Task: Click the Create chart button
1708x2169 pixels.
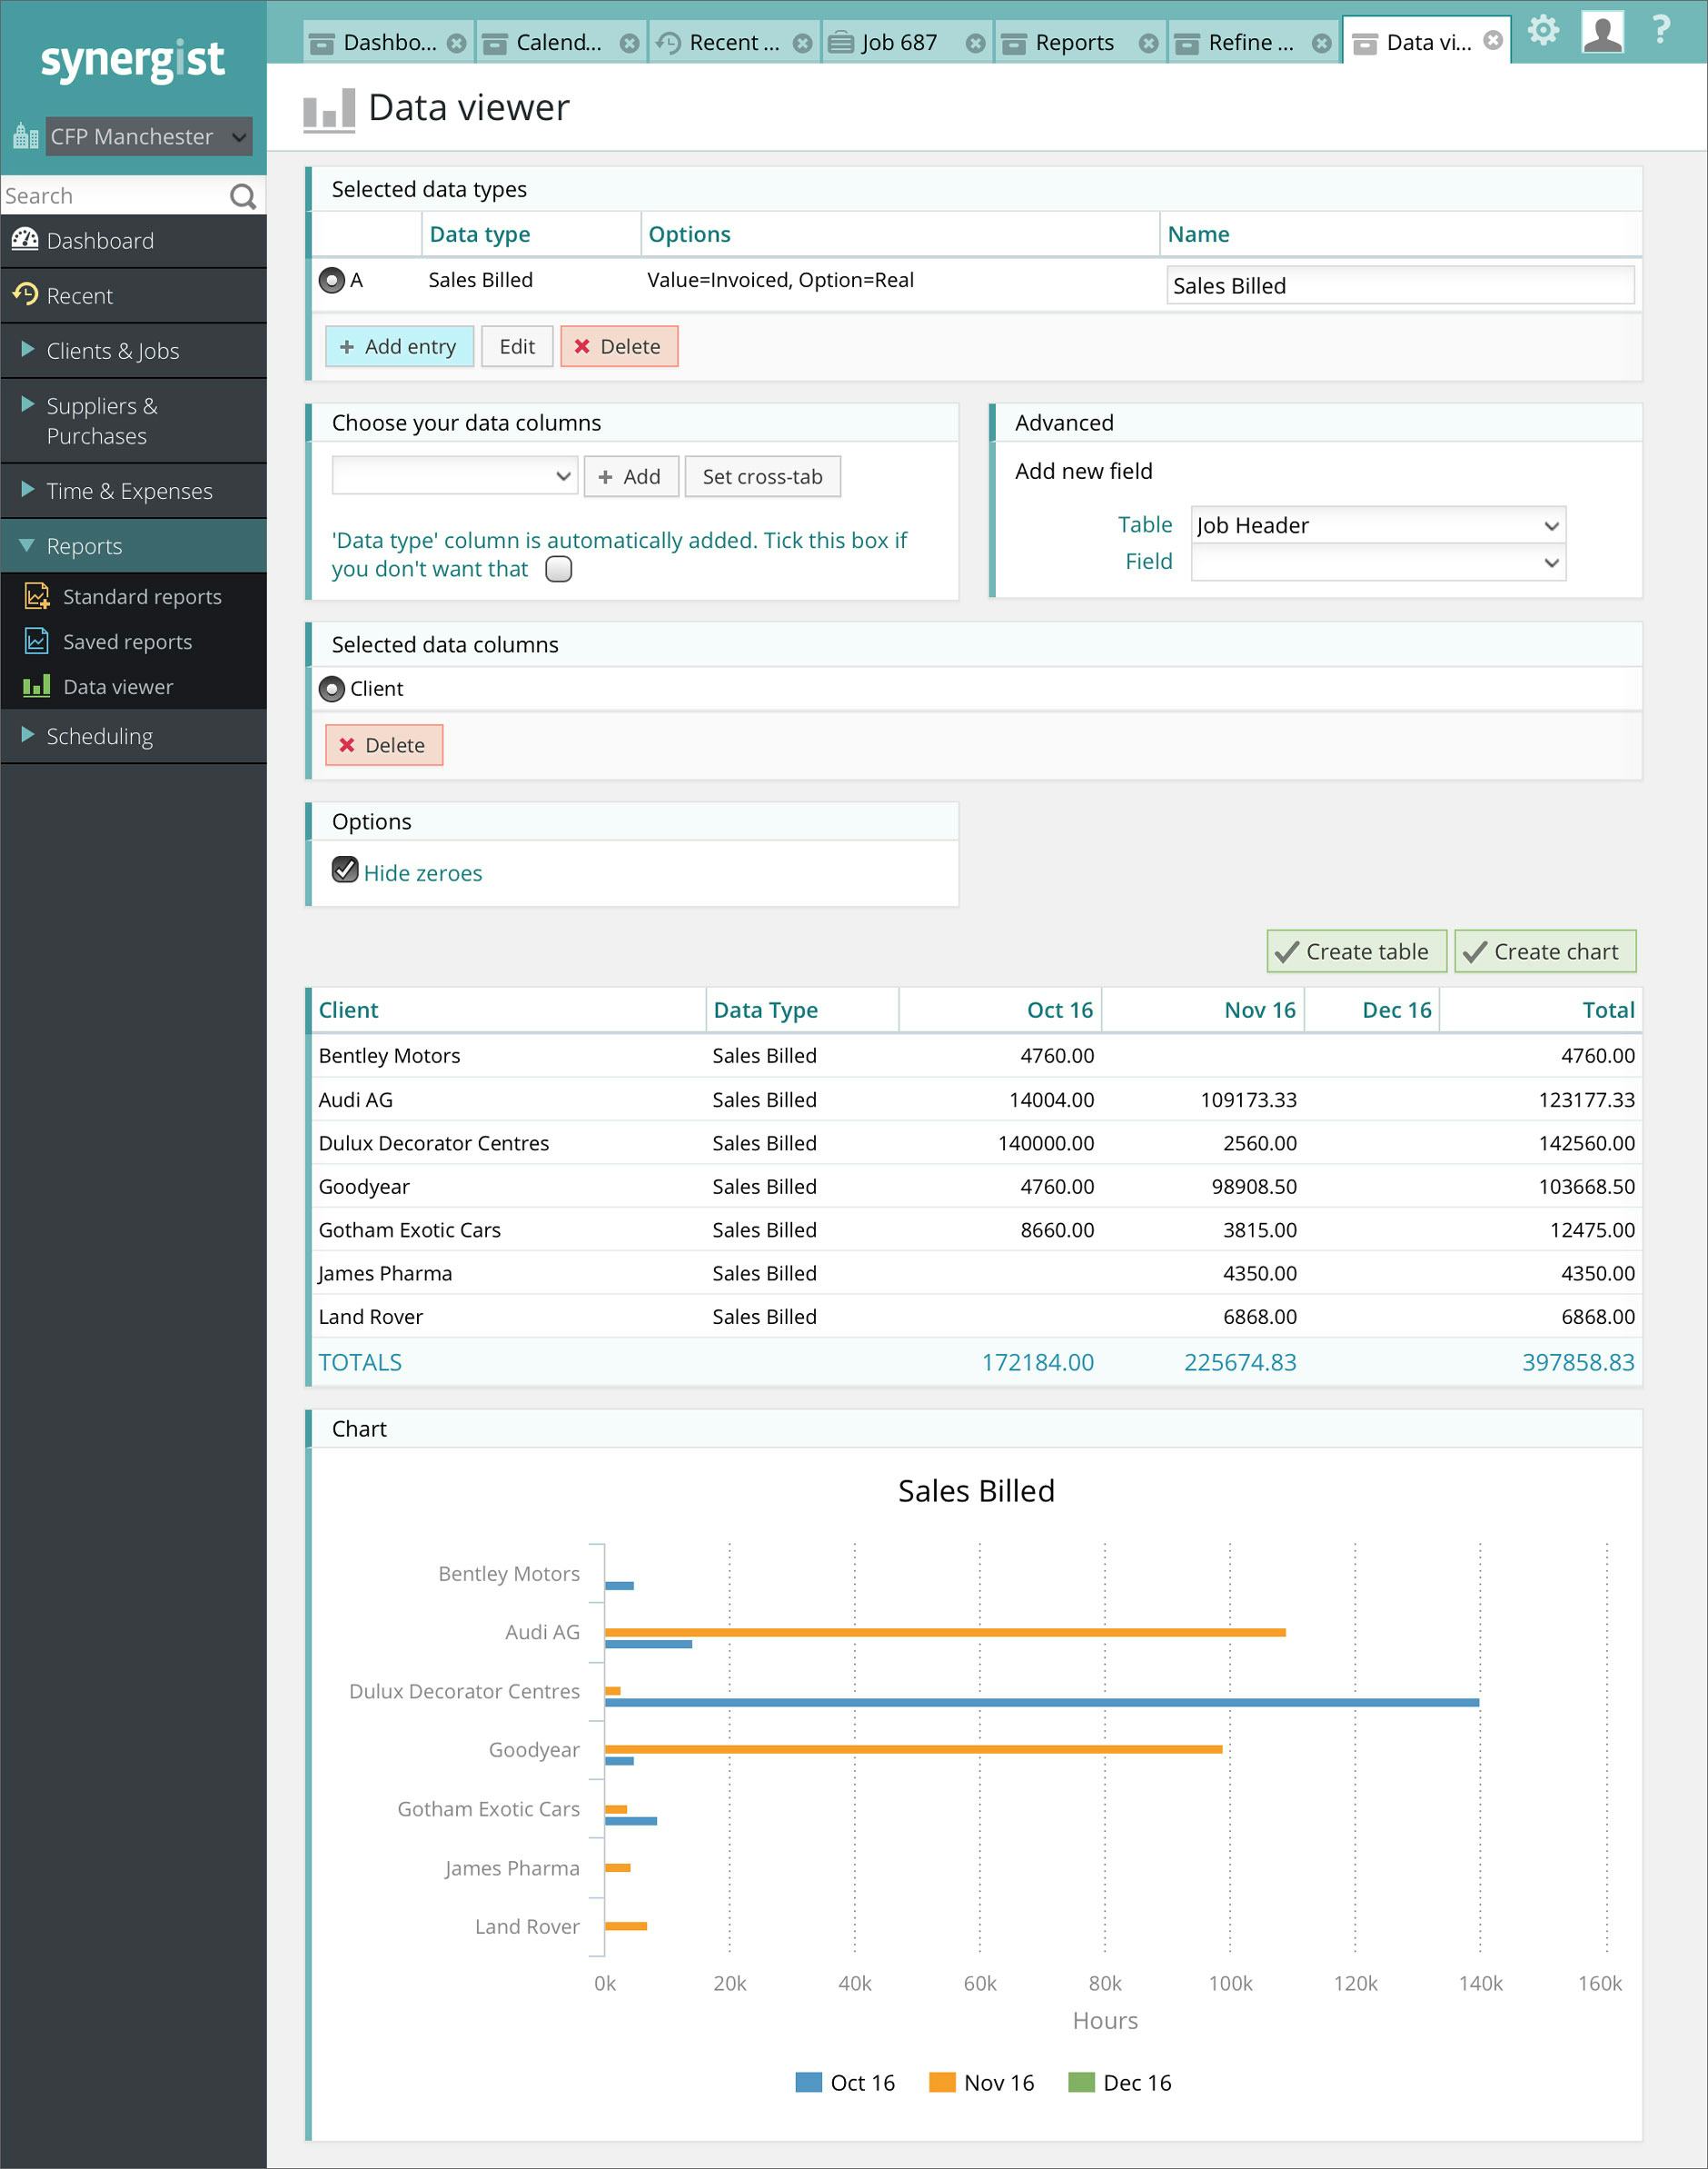Action: coord(1544,951)
